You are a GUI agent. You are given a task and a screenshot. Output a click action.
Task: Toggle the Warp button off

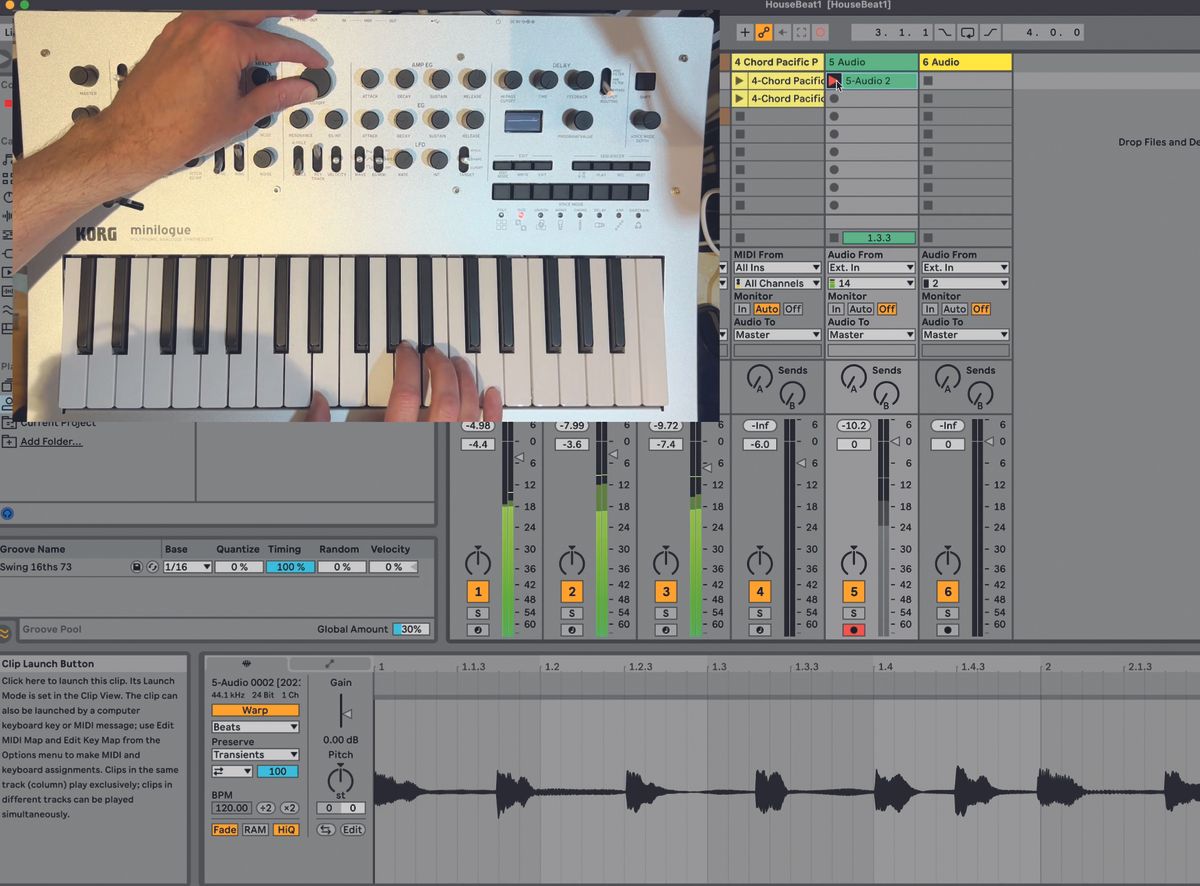coord(255,710)
